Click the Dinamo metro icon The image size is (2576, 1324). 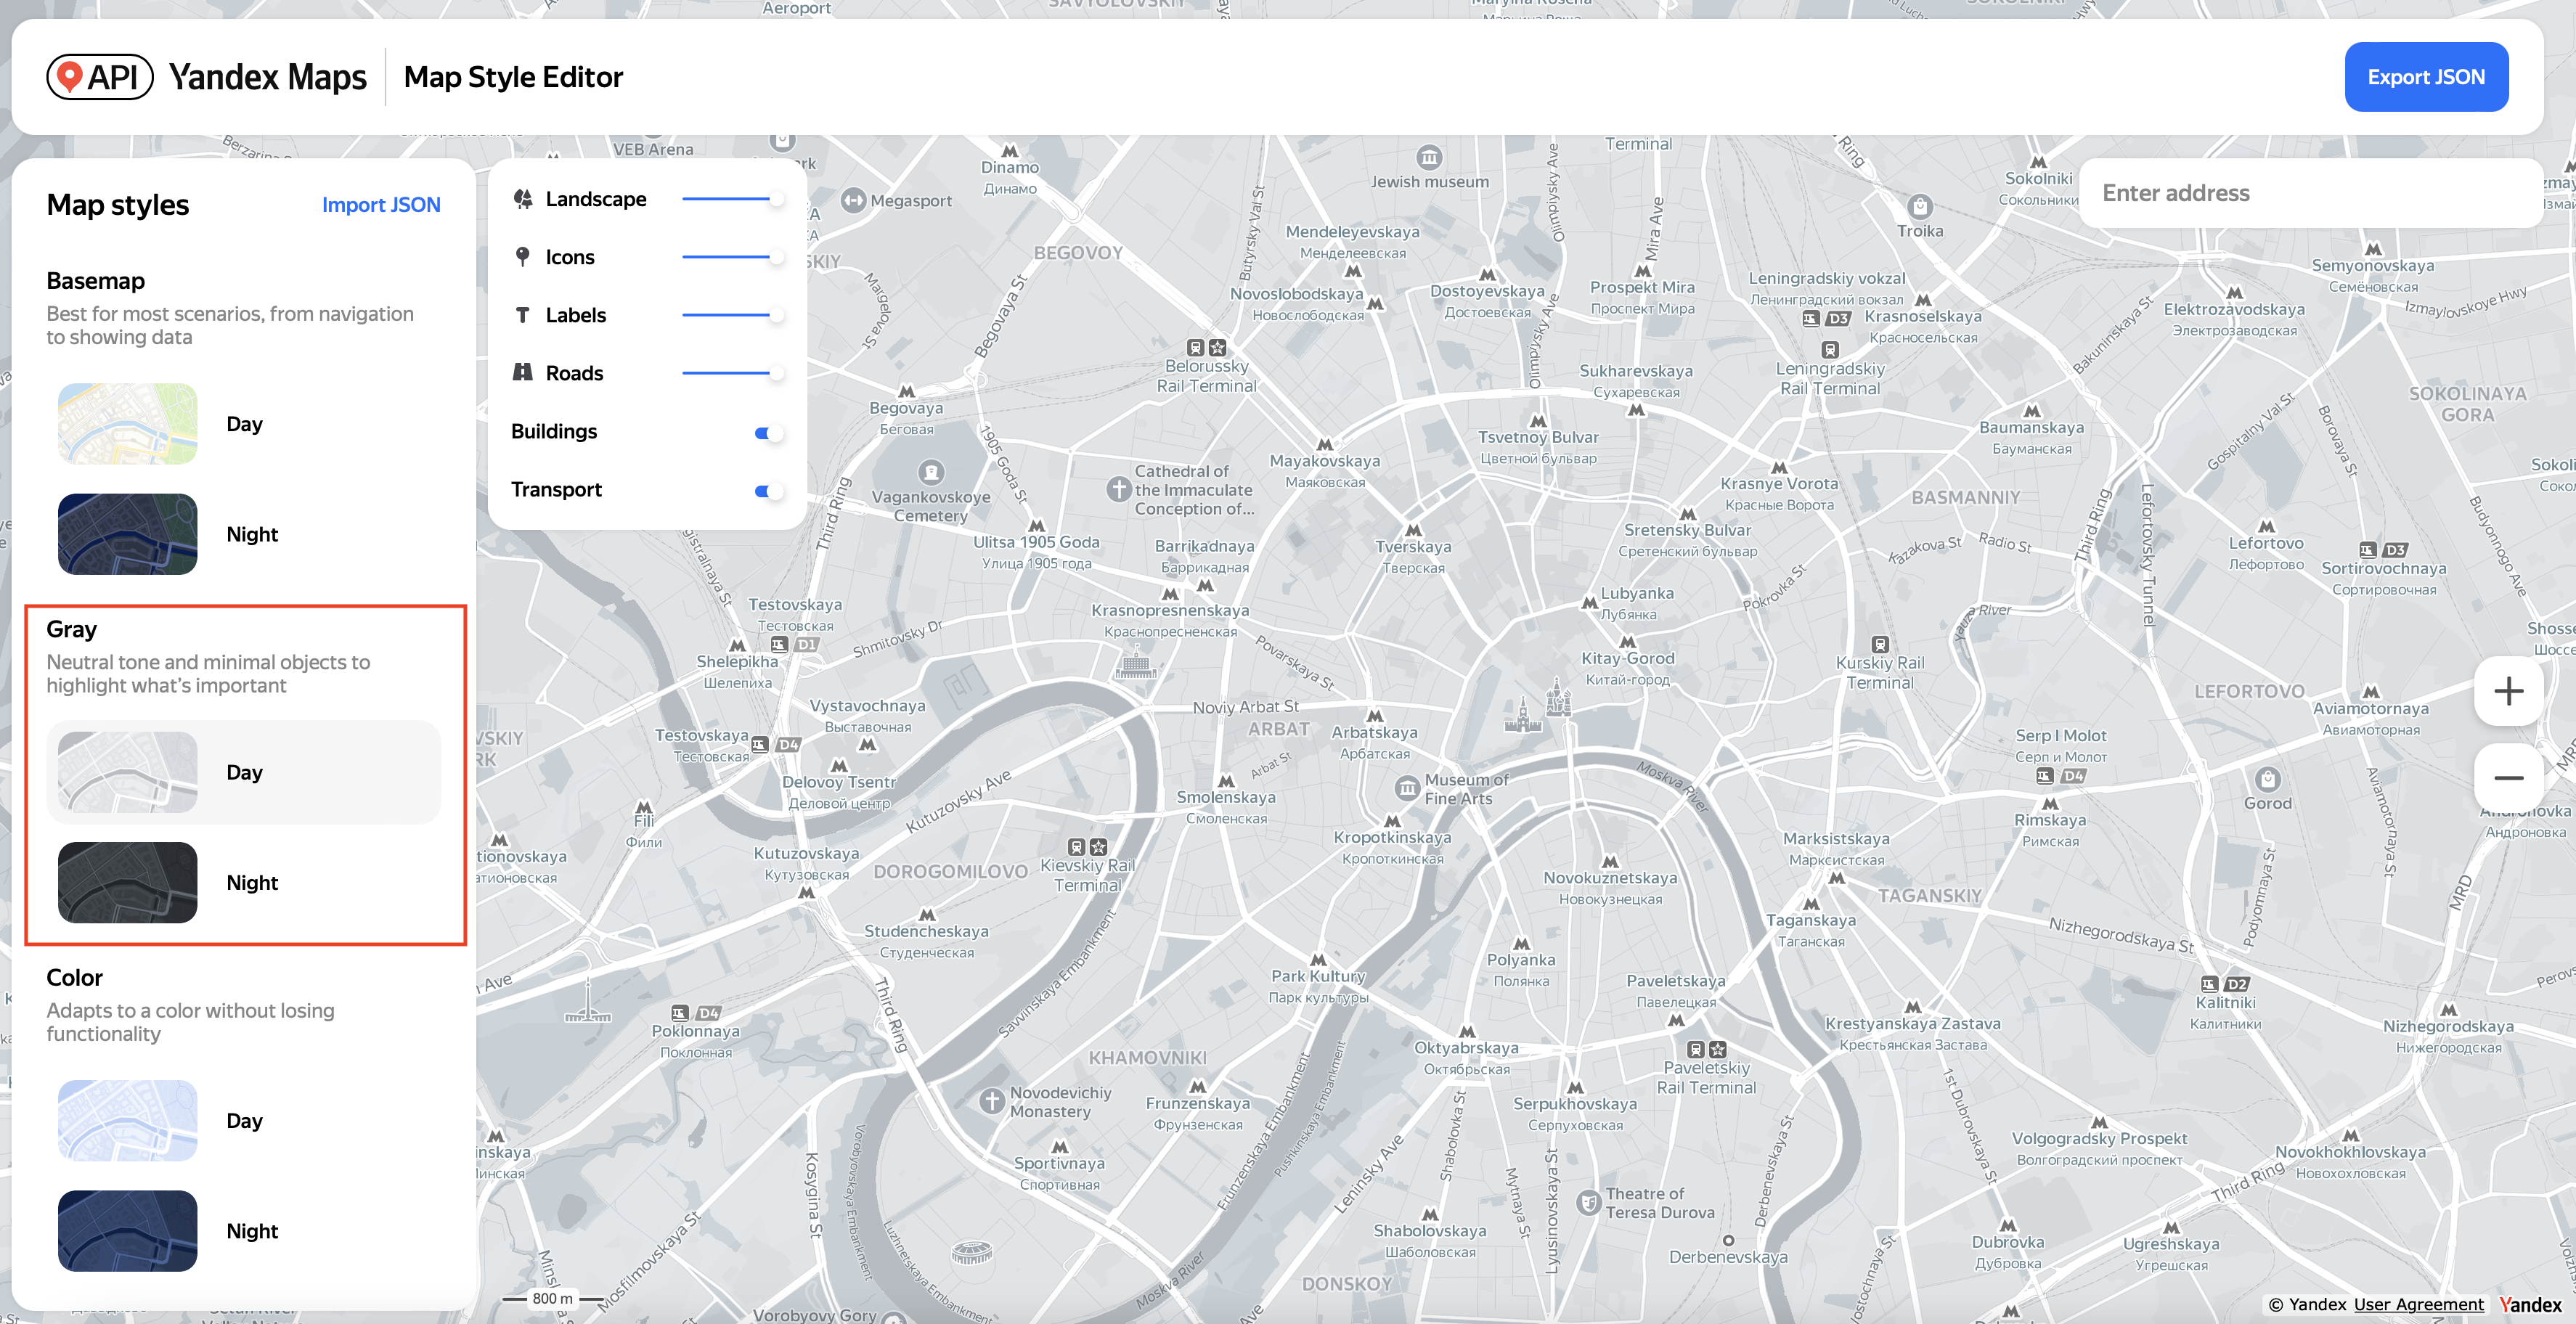[x=1010, y=151]
